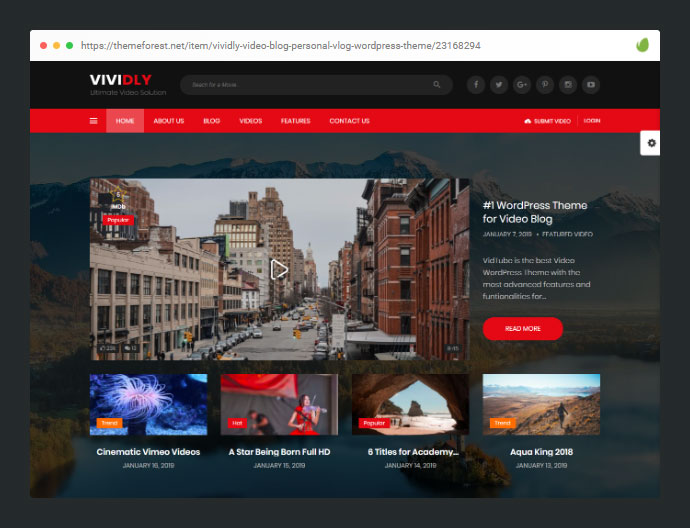Click the Hot tag on violinist thumbnail
690x528 pixels.
click(x=237, y=423)
